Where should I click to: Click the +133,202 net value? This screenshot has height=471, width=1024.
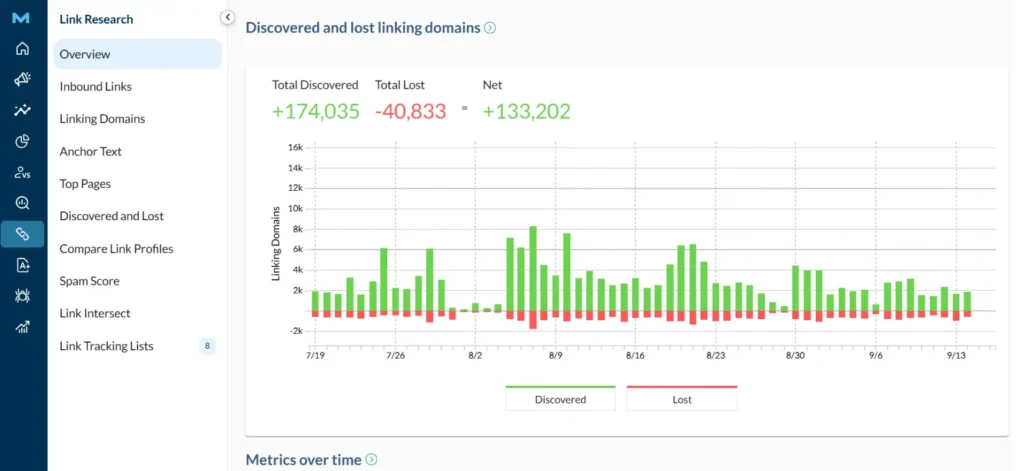point(526,111)
